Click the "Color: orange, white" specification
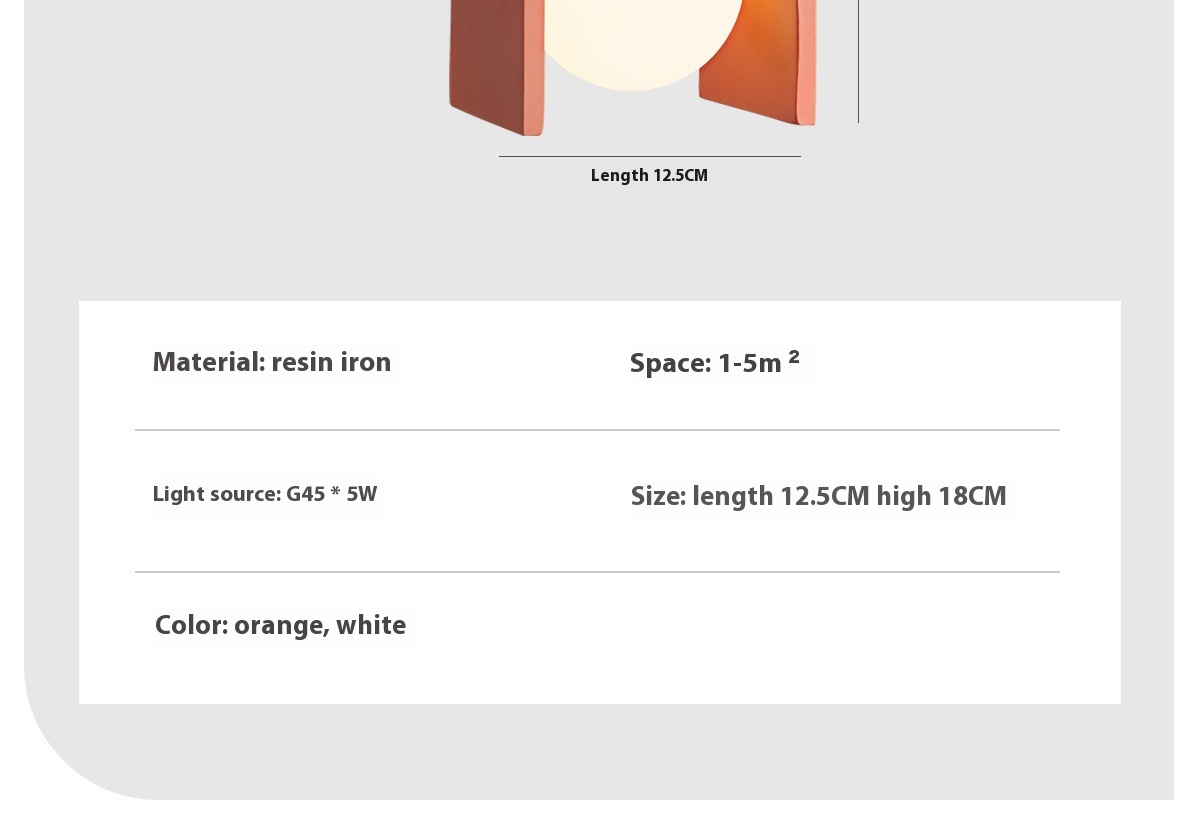The image size is (1200, 818). (281, 626)
